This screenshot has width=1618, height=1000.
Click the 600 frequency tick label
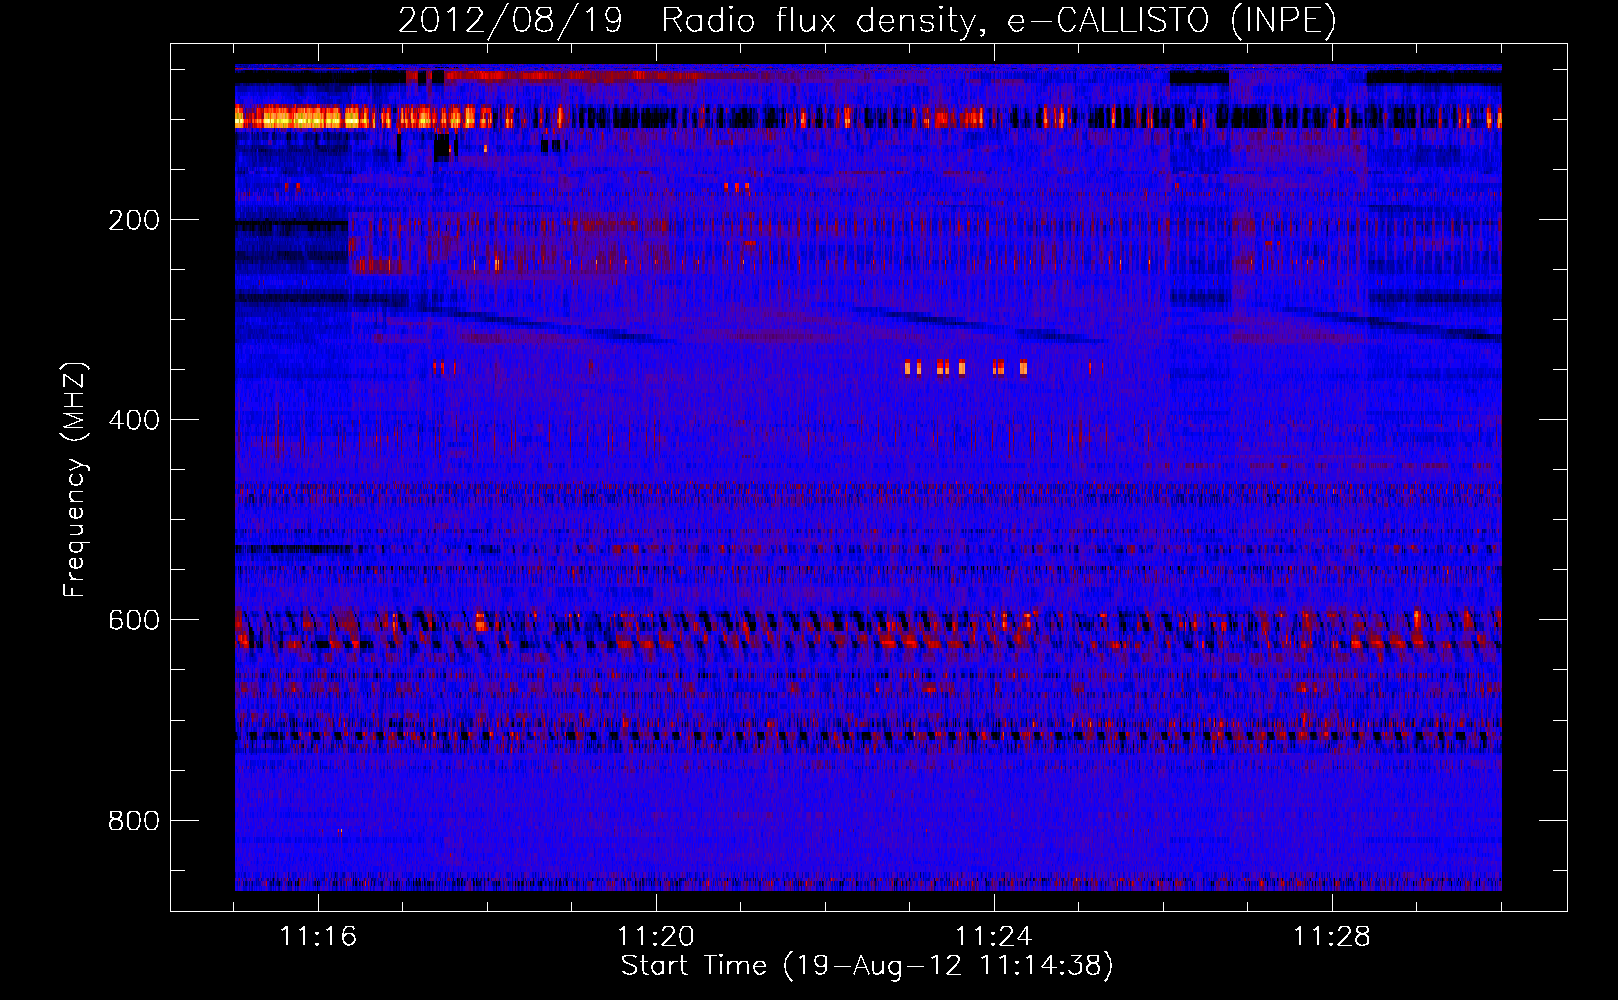[134, 620]
